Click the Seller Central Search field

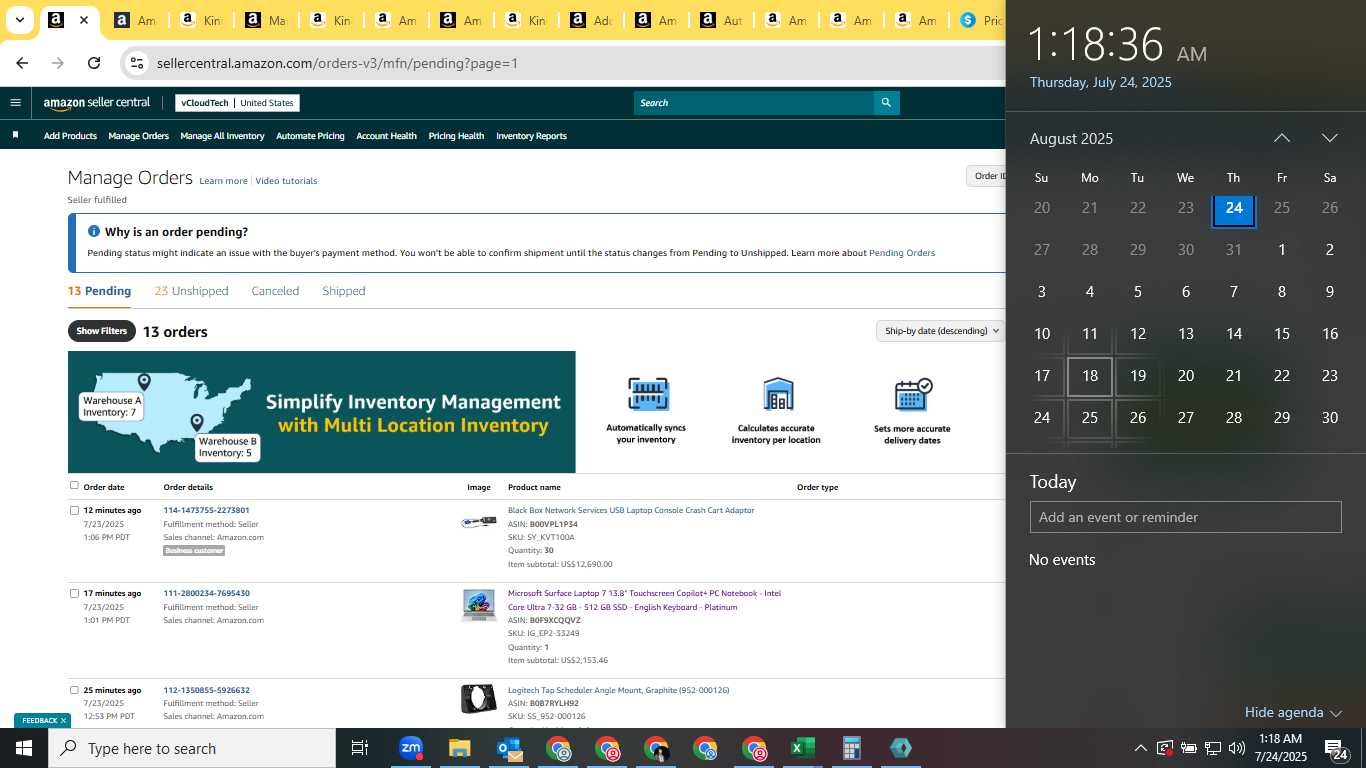pos(754,102)
